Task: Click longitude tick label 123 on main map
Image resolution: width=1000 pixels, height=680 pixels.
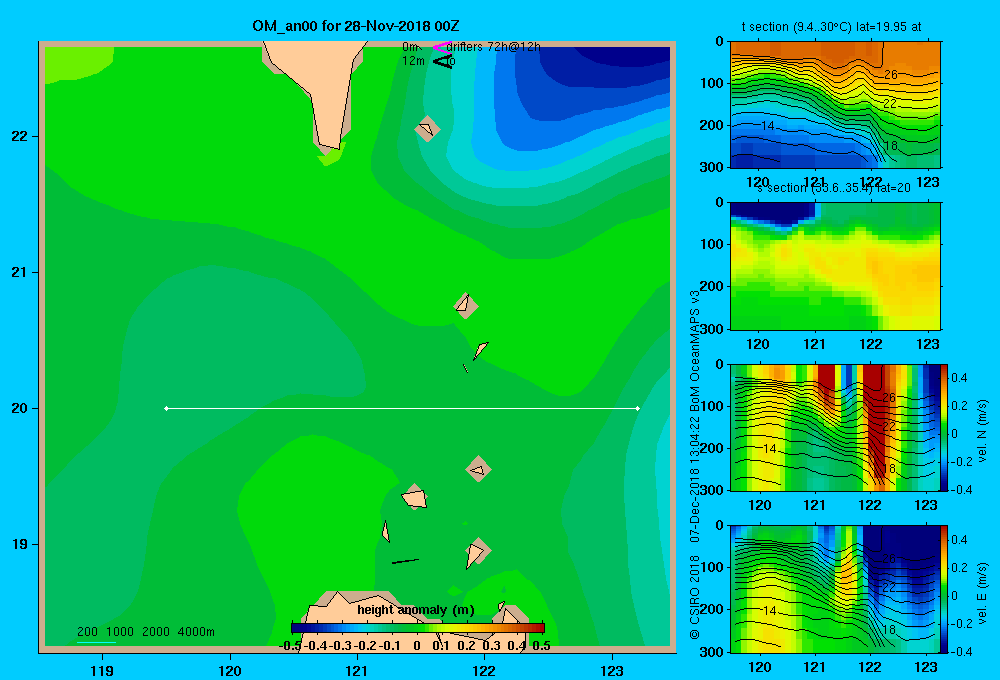Action: point(612,671)
